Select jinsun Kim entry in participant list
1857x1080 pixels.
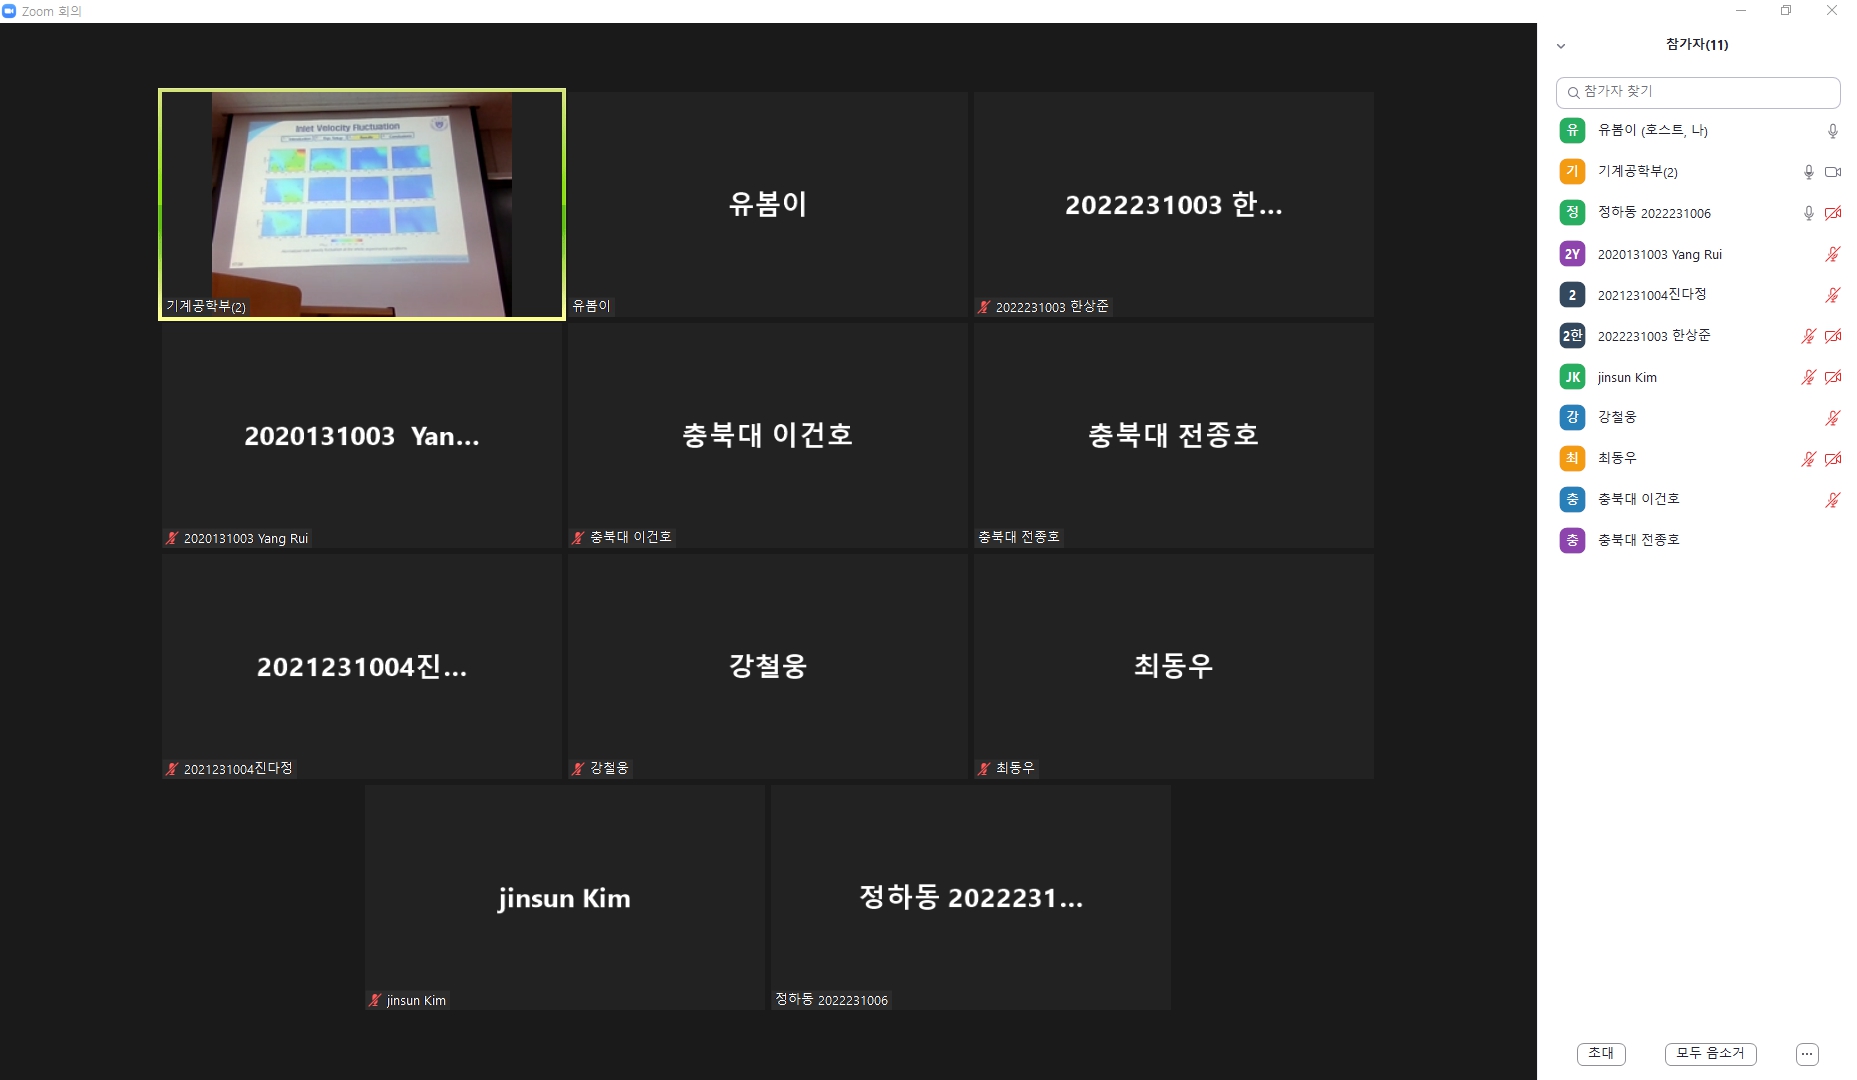(1698, 377)
